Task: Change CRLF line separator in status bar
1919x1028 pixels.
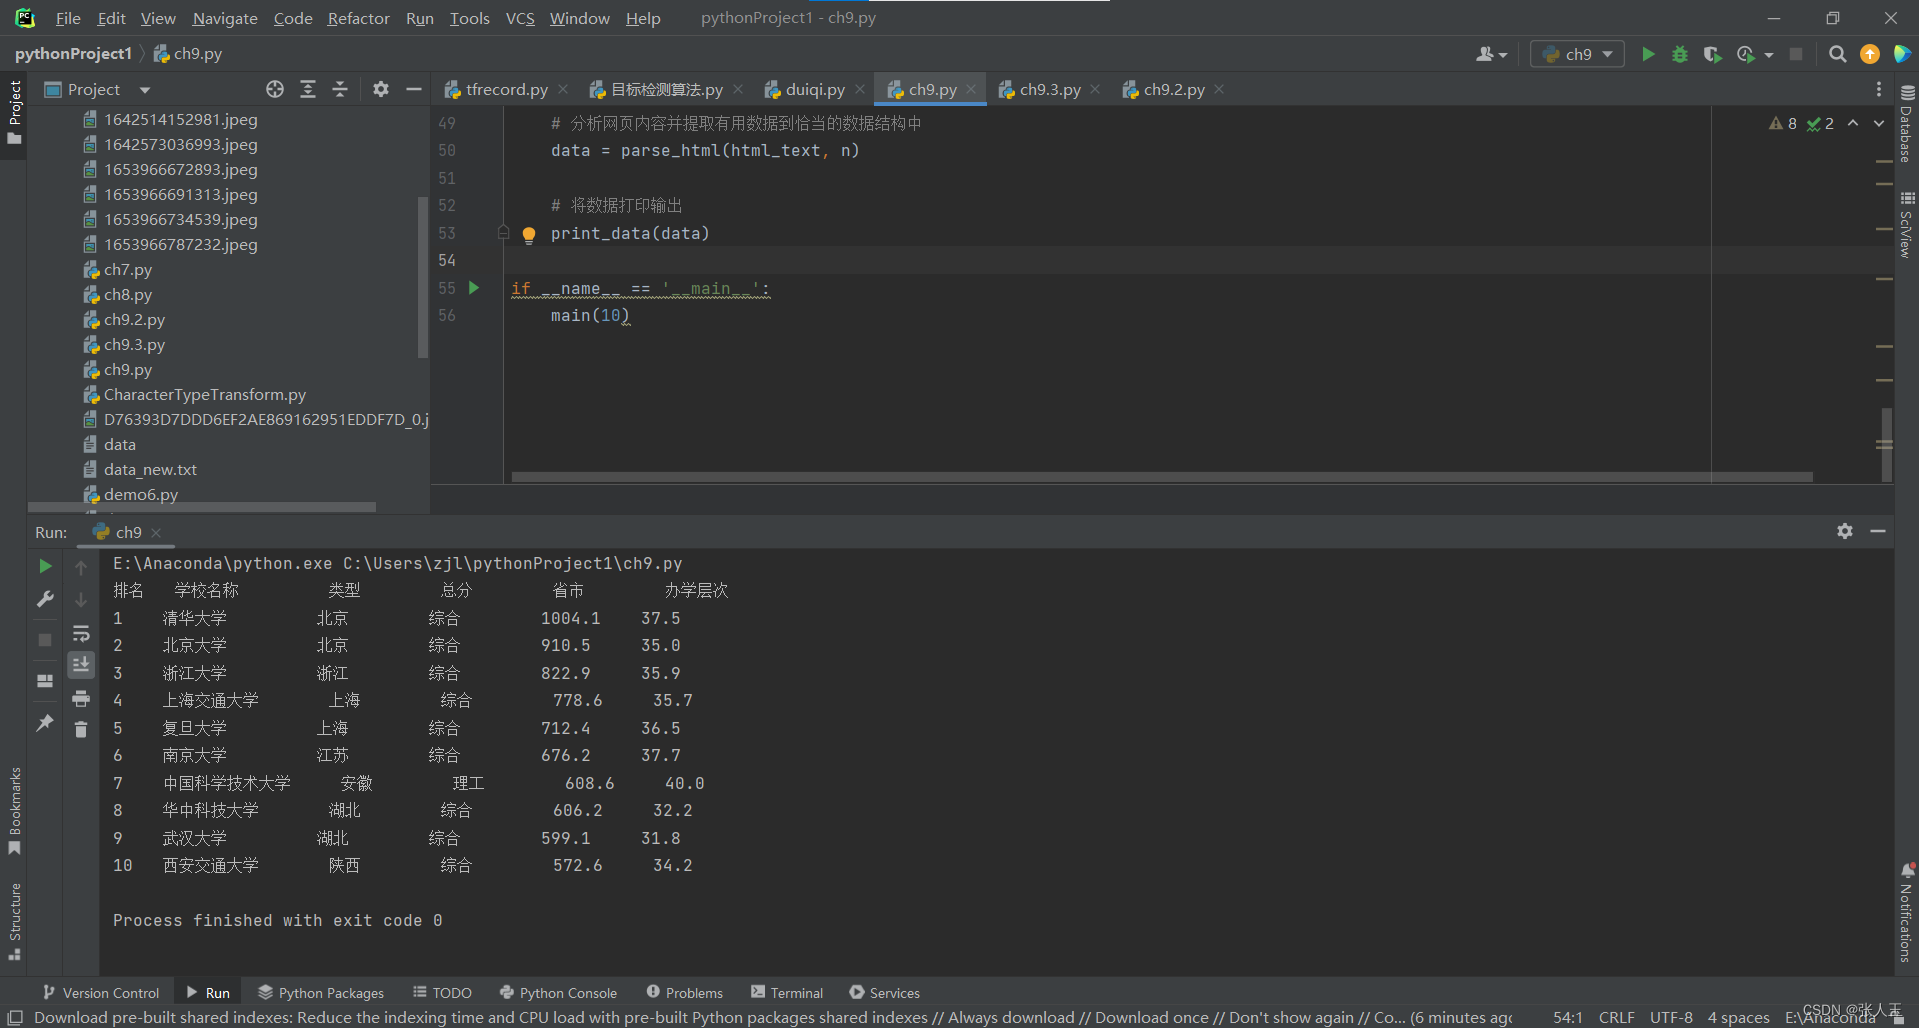Action: 1616,1017
